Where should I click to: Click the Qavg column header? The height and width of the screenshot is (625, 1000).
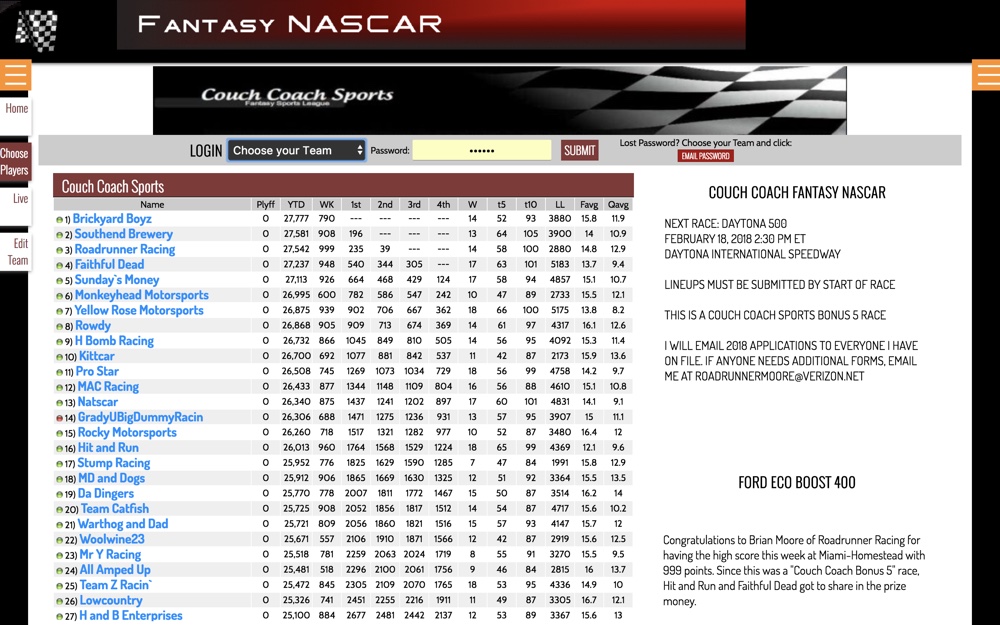pos(618,205)
